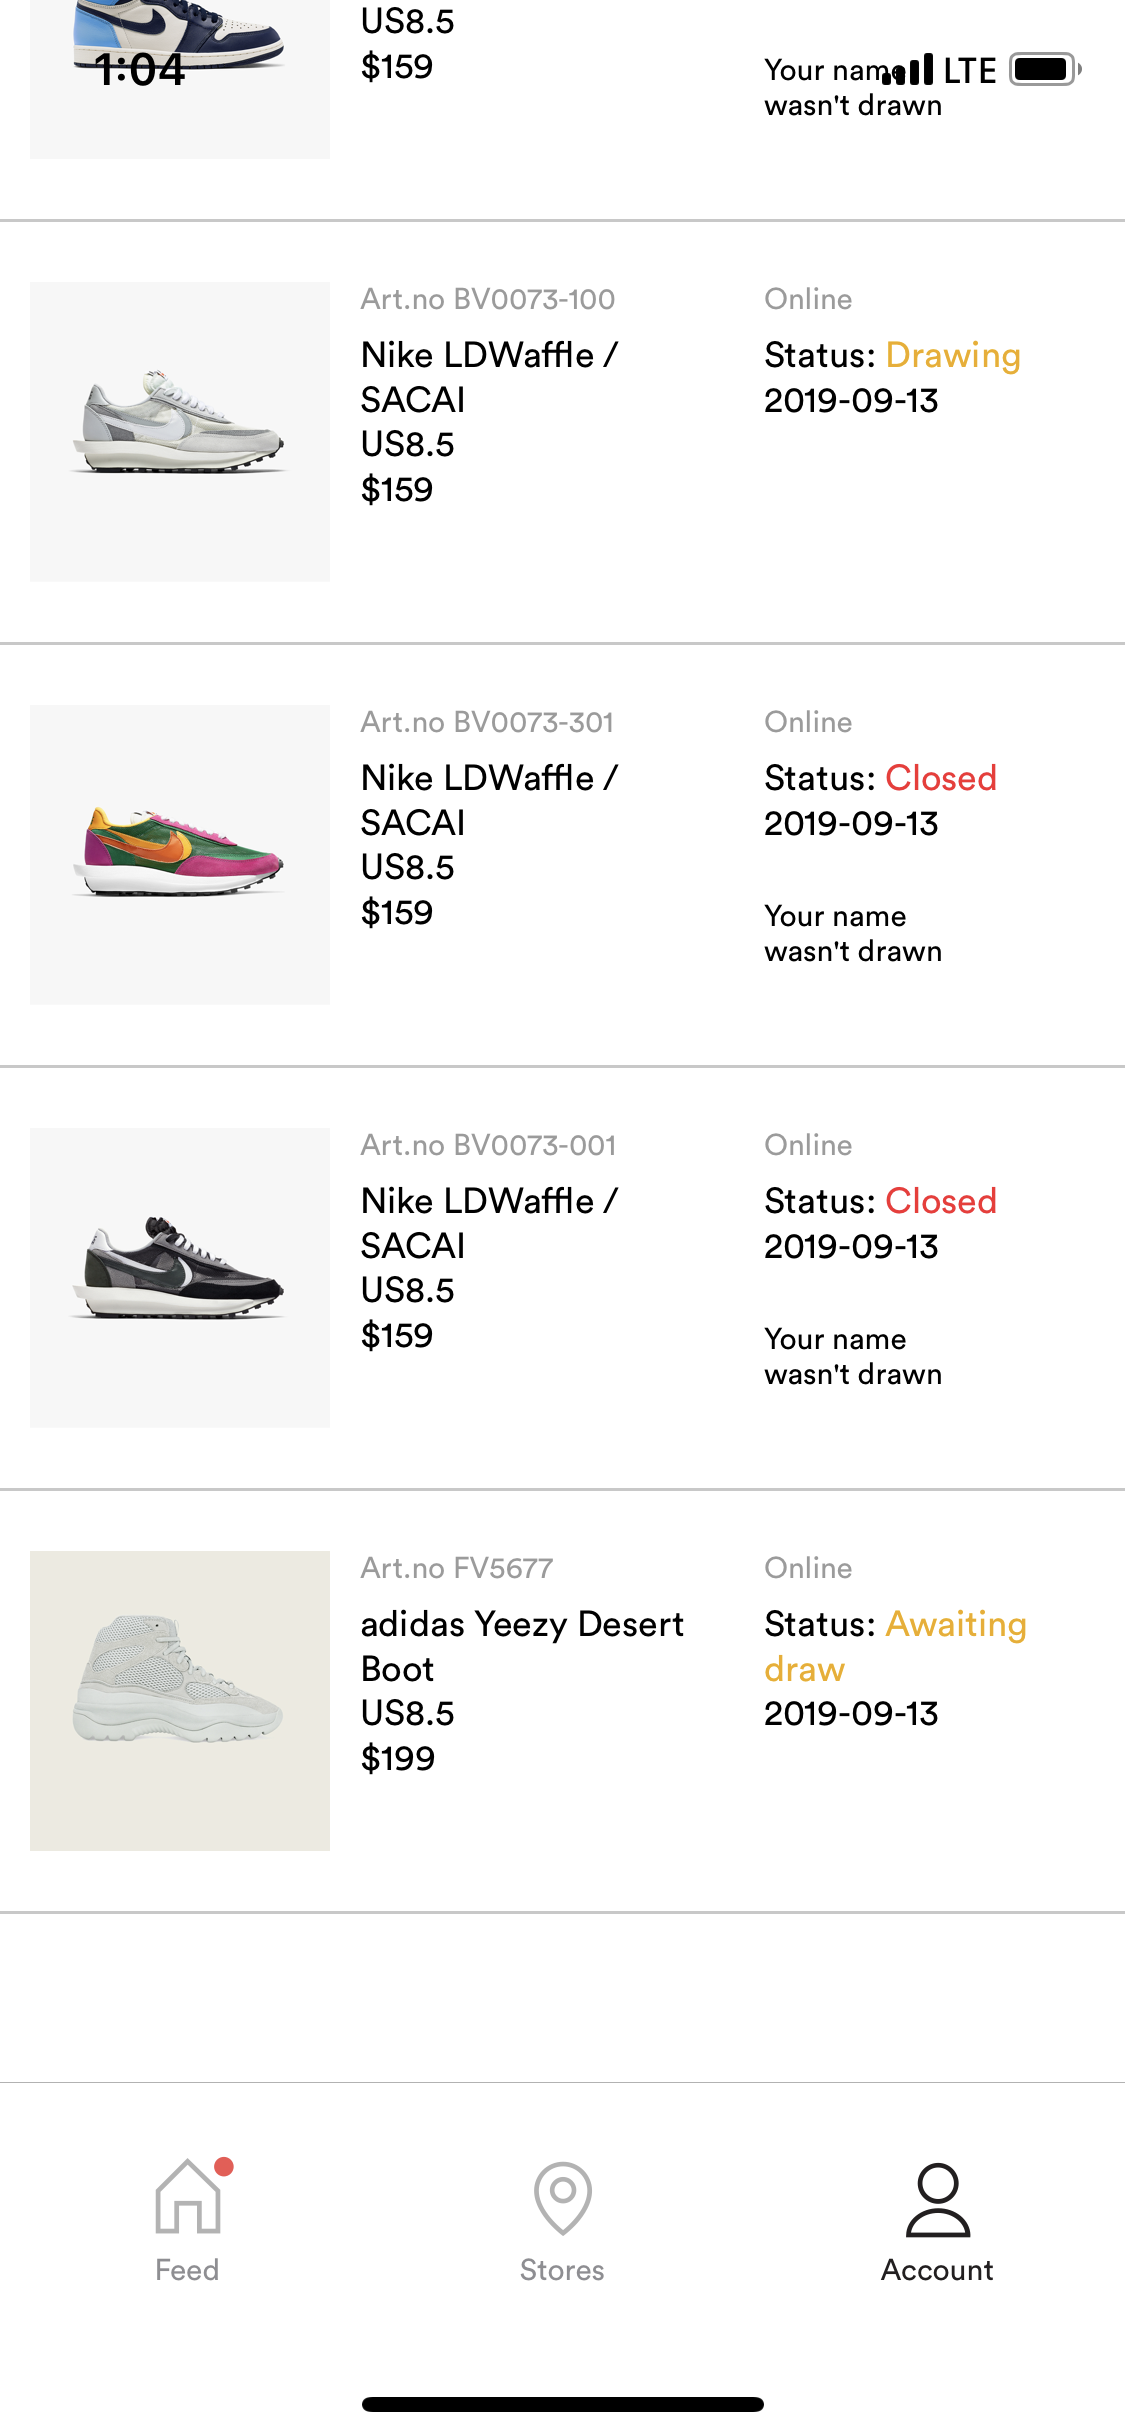Image resolution: width=1125 pixels, height=2436 pixels.
Task: Open the adidas Yeezy Desert Boot title
Action: click(x=522, y=1646)
